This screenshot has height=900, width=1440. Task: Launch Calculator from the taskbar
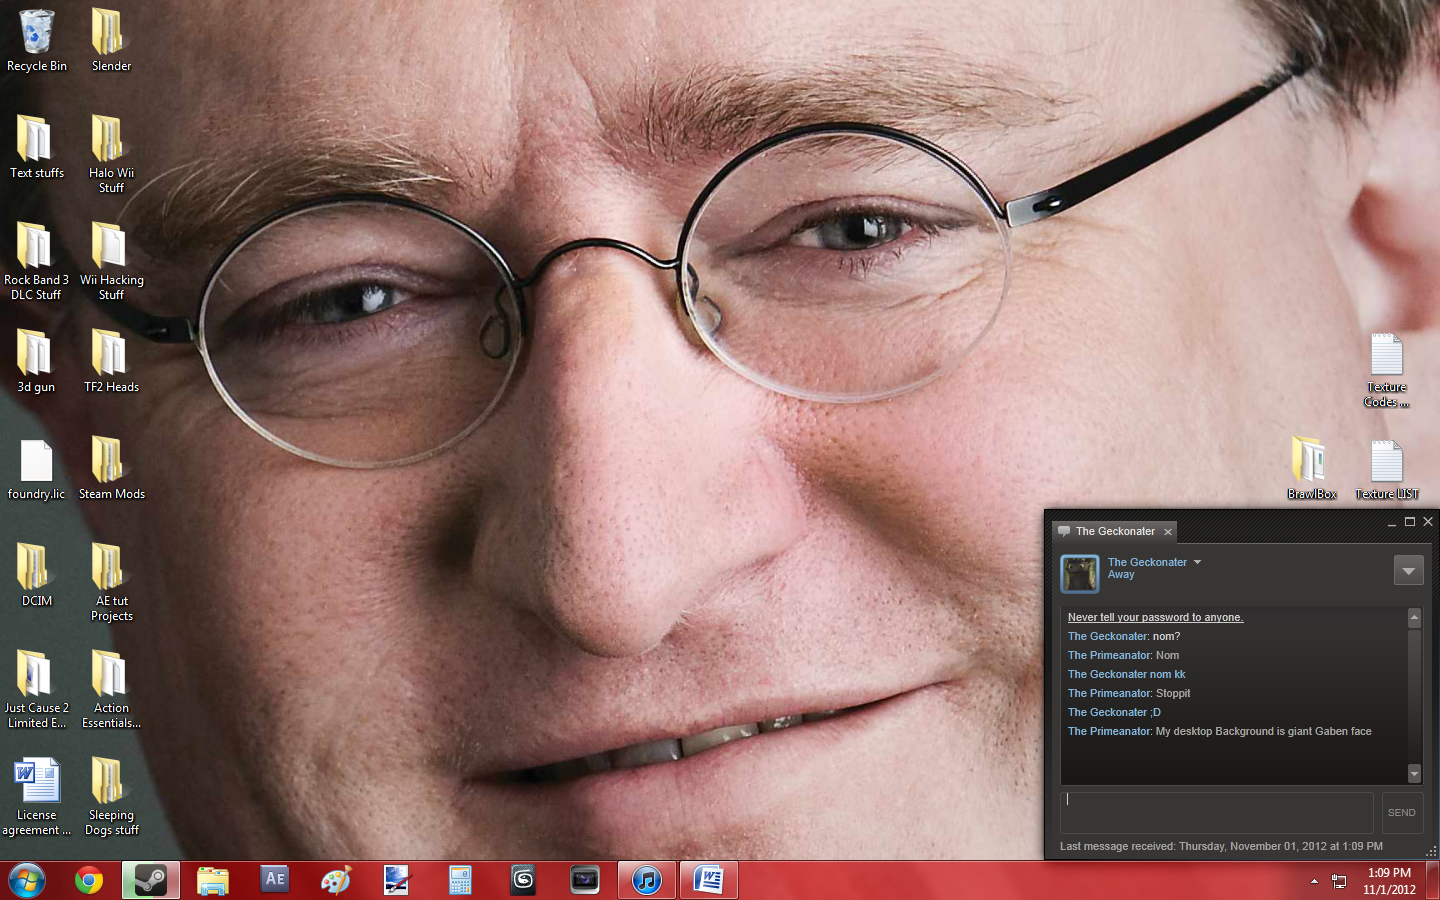(x=460, y=880)
